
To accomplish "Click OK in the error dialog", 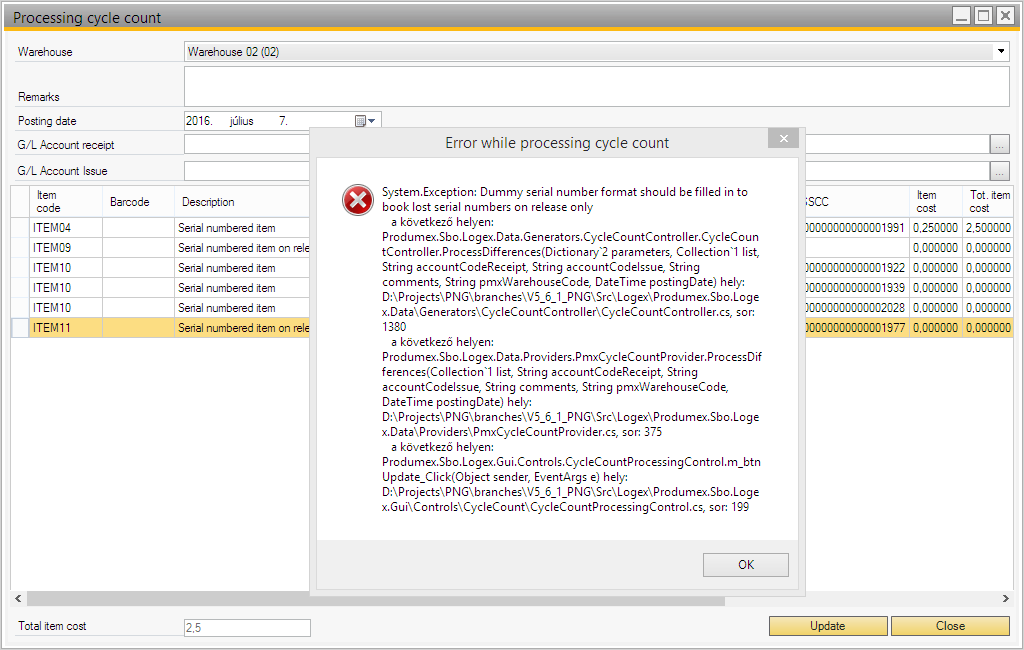I will 745,565.
